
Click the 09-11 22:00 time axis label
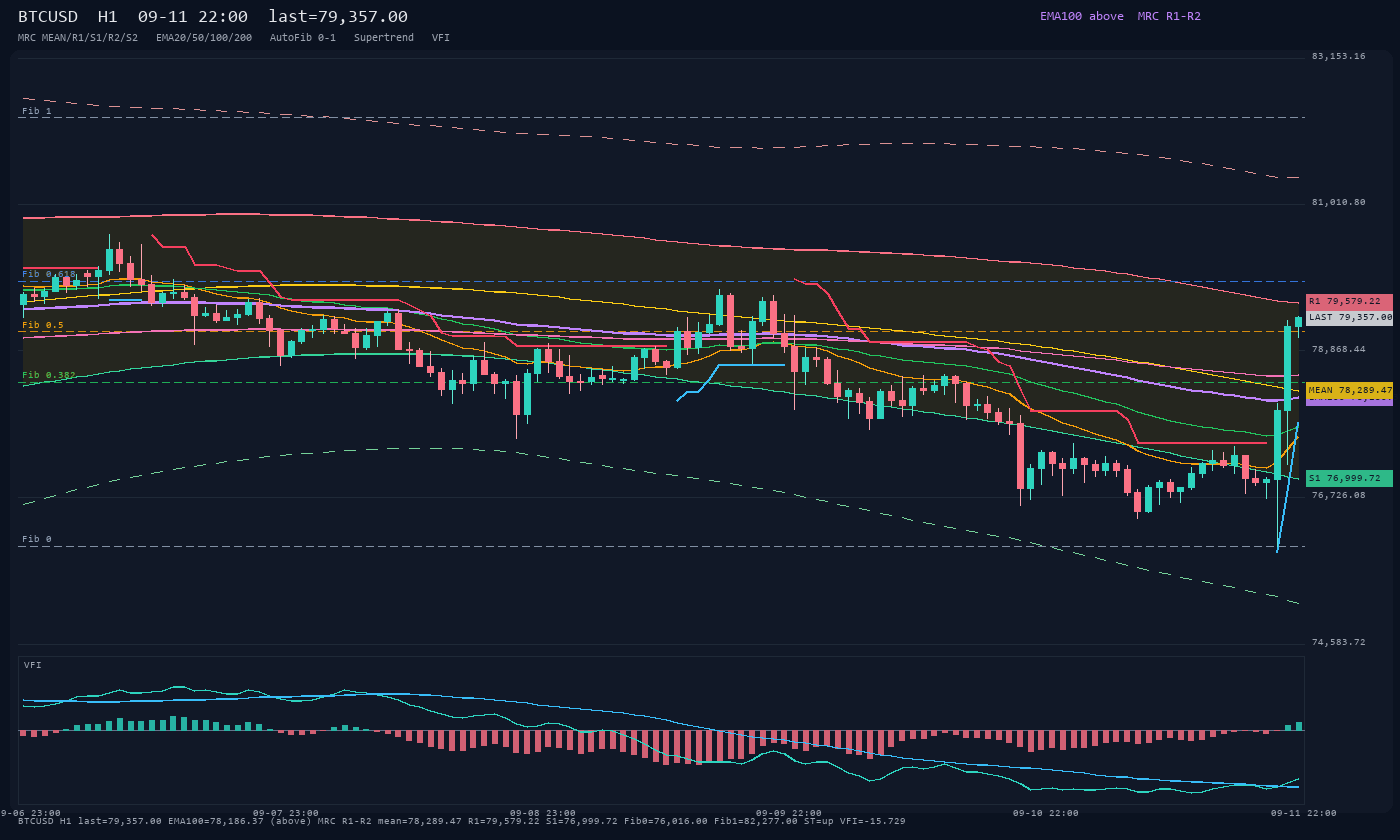pos(1303,813)
